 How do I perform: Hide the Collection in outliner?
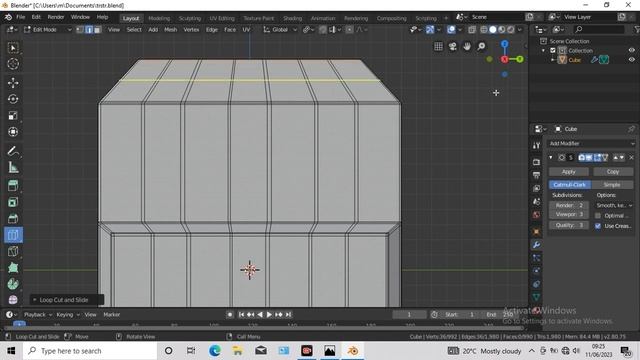coord(631,50)
